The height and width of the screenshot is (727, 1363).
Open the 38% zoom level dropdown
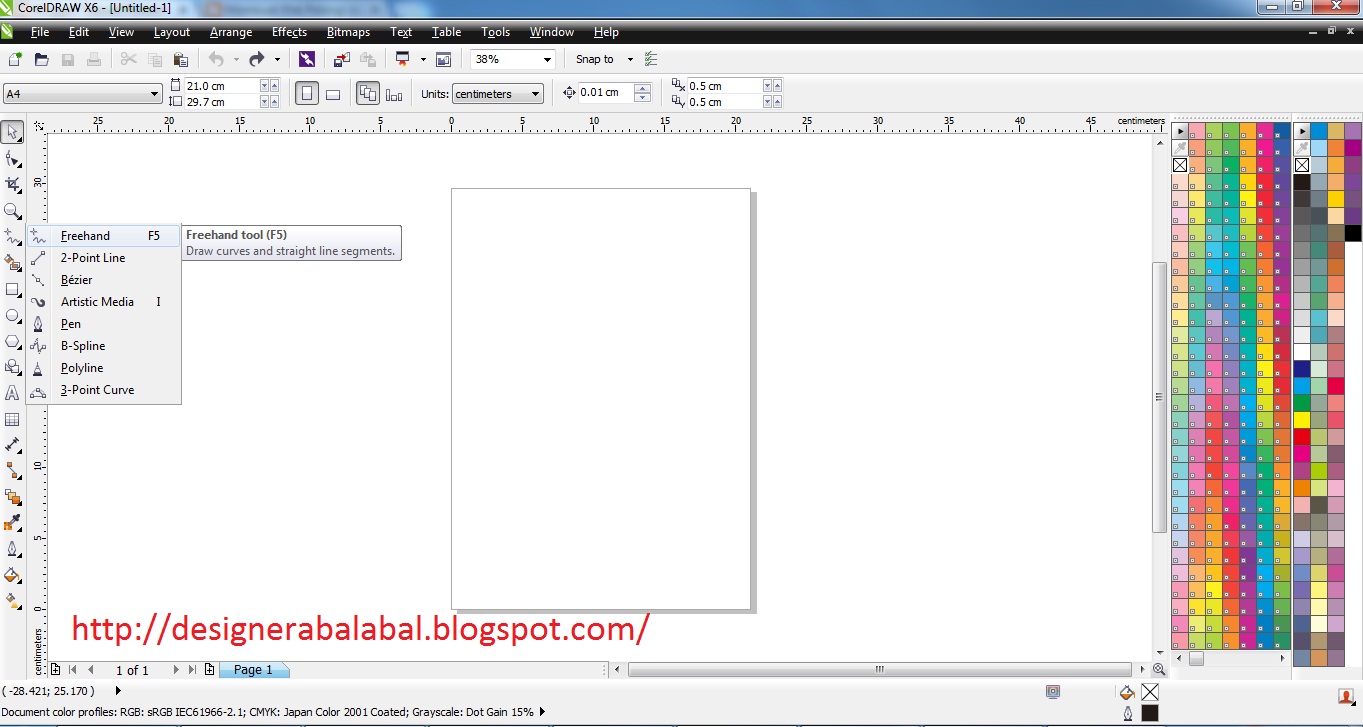tap(547, 60)
